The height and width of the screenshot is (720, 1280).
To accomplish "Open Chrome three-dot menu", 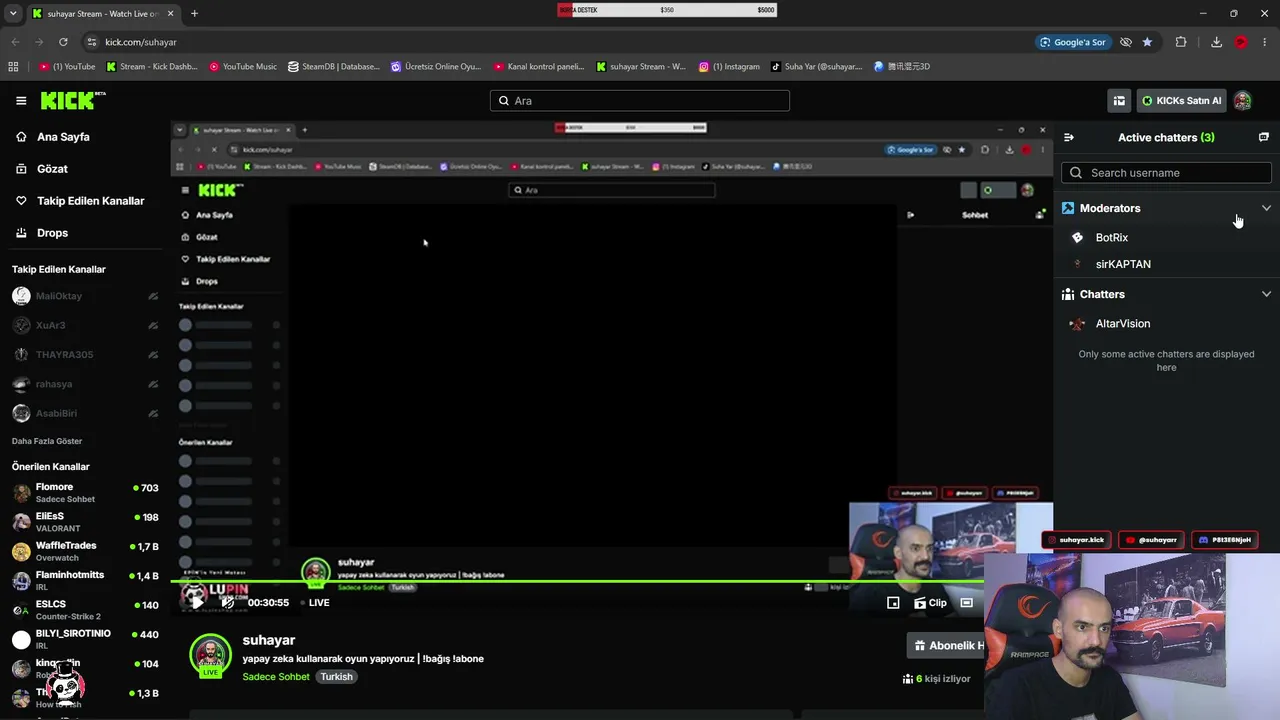I will pyautogui.click(x=1266, y=42).
